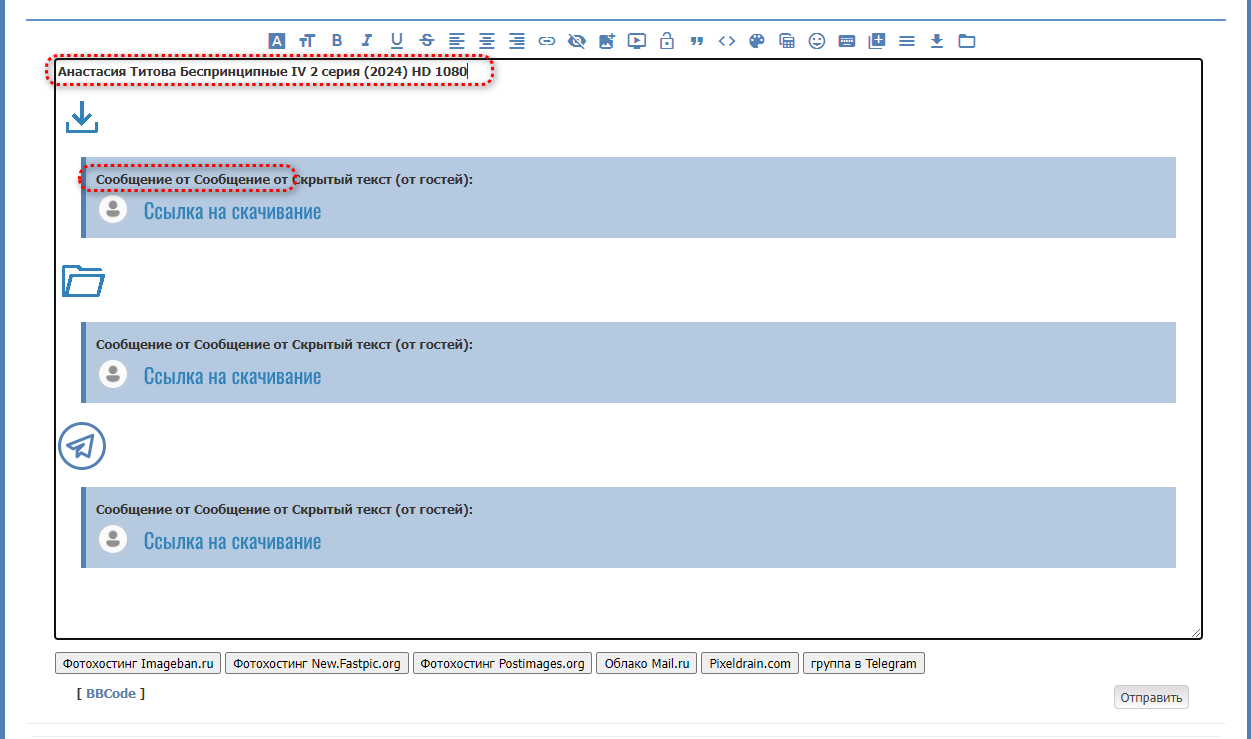
Task: Open third 'Ссылка на скачивание' link under Telegram
Action: pos(232,541)
